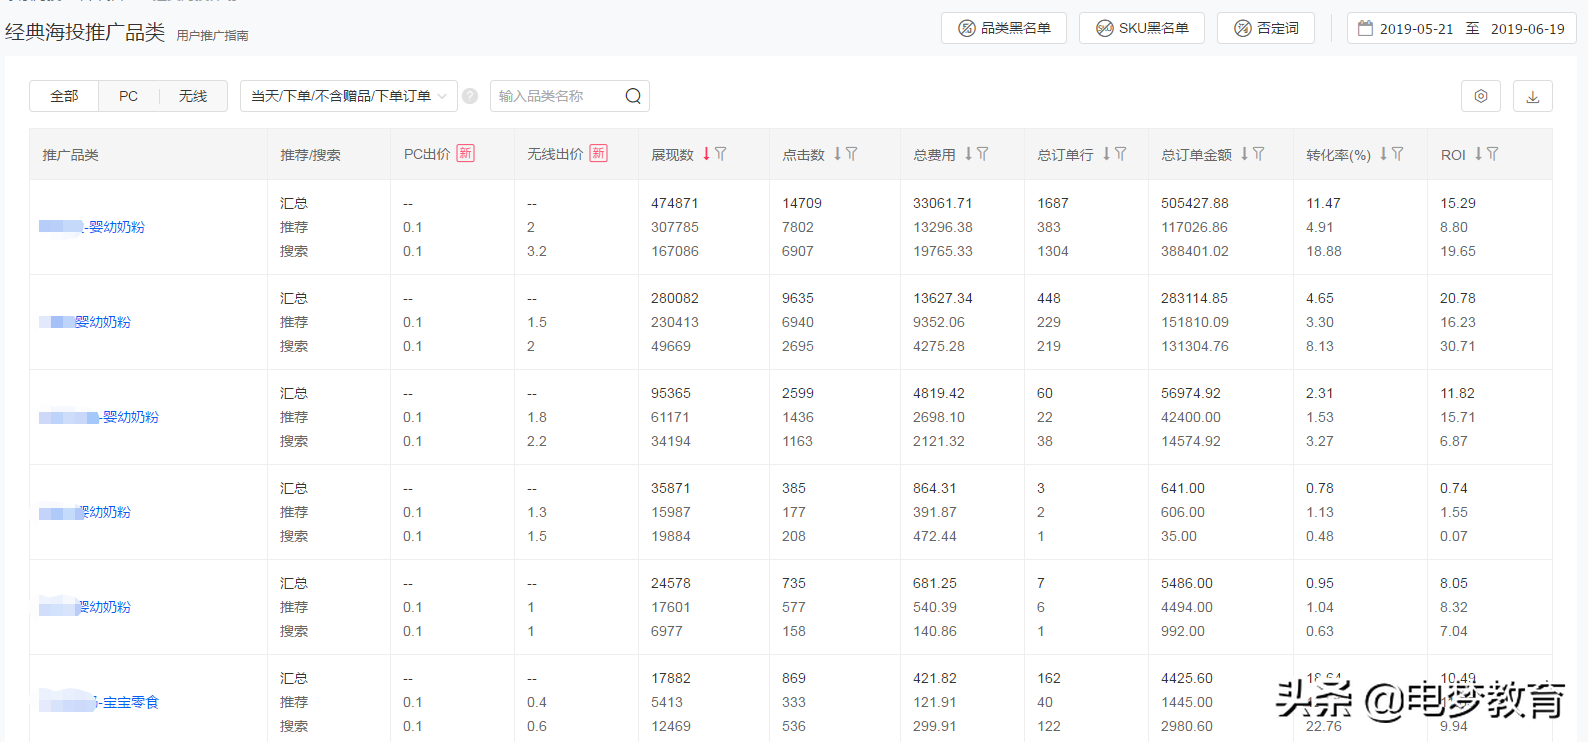Click the SKU黑名单 button
This screenshot has height=742, width=1588.
pos(1141,28)
